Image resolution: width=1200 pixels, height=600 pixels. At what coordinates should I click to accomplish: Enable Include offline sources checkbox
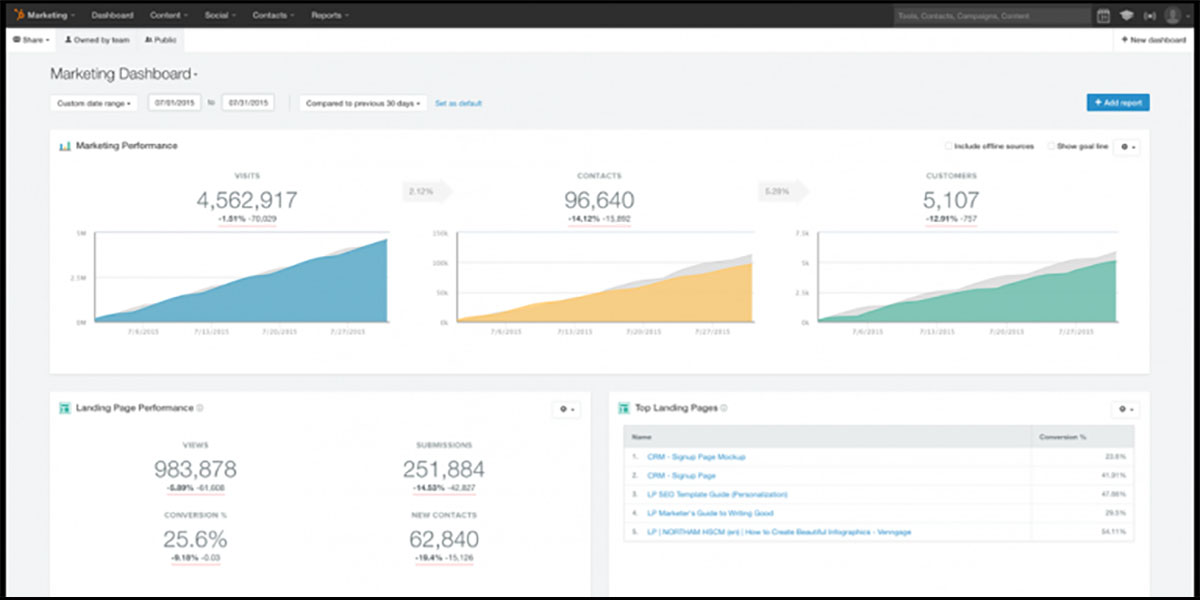coord(948,146)
